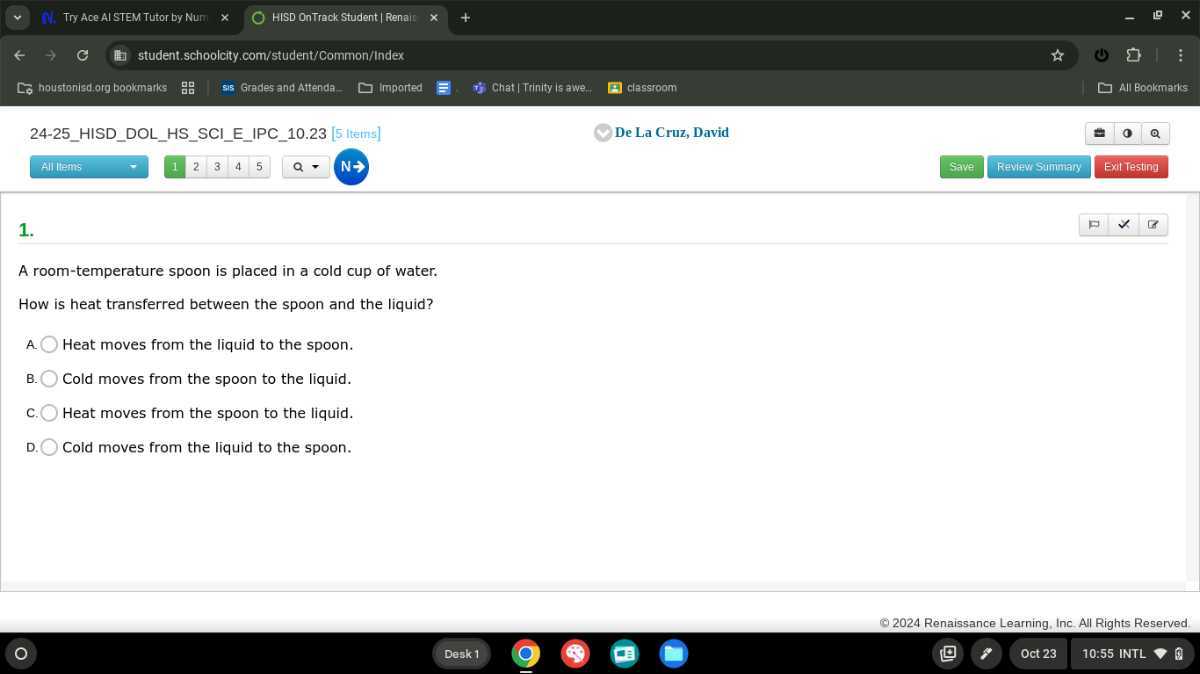The width and height of the screenshot is (1200, 674).
Task: Open the All Items dropdown
Action: (x=88, y=166)
